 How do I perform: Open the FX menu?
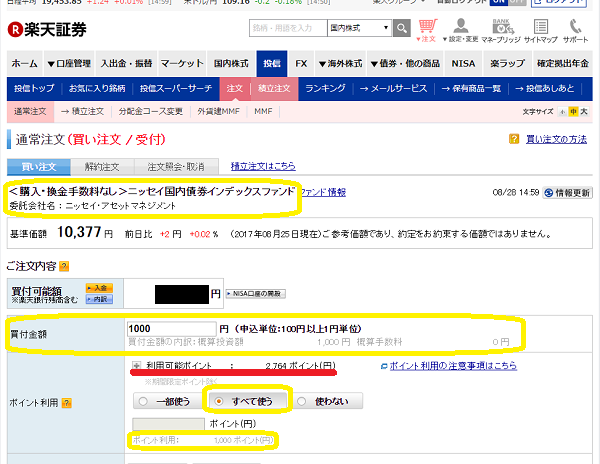(x=301, y=63)
